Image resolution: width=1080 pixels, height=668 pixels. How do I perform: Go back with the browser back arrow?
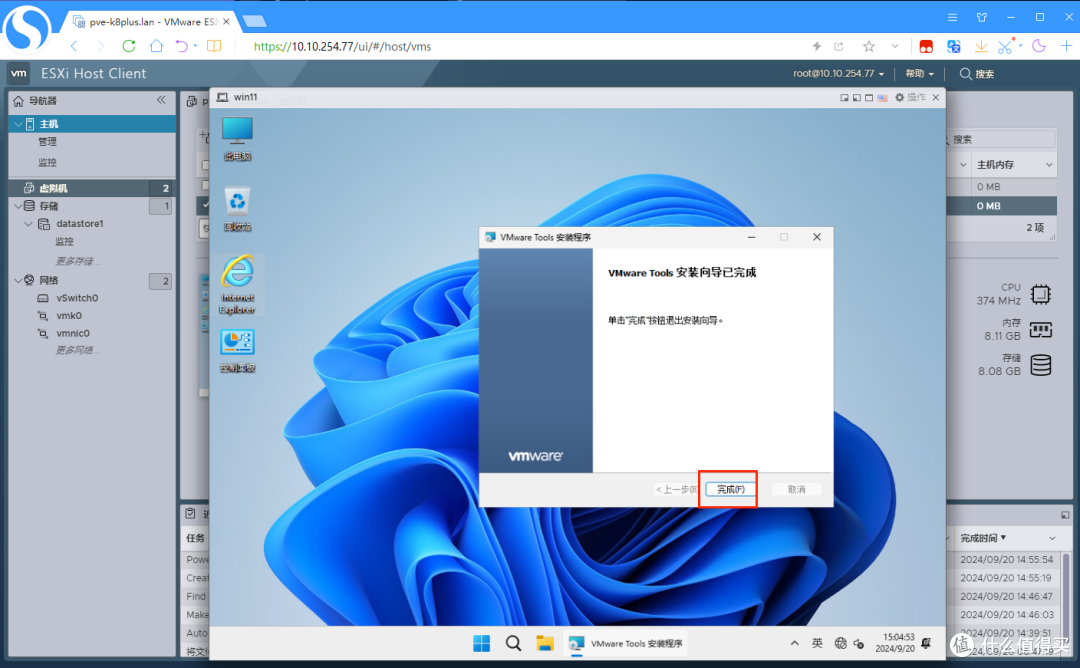tap(74, 46)
